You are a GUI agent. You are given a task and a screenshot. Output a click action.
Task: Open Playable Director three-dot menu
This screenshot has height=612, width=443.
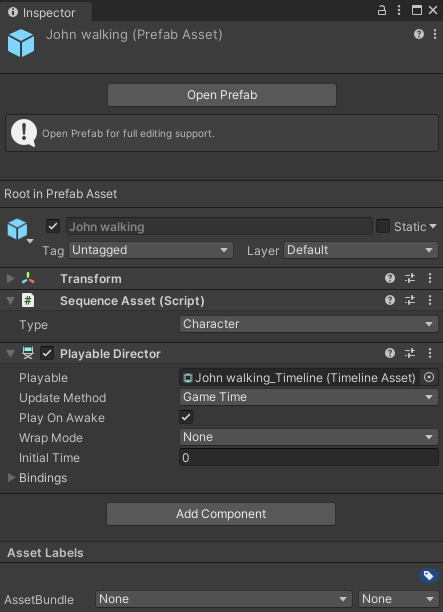[430, 353]
